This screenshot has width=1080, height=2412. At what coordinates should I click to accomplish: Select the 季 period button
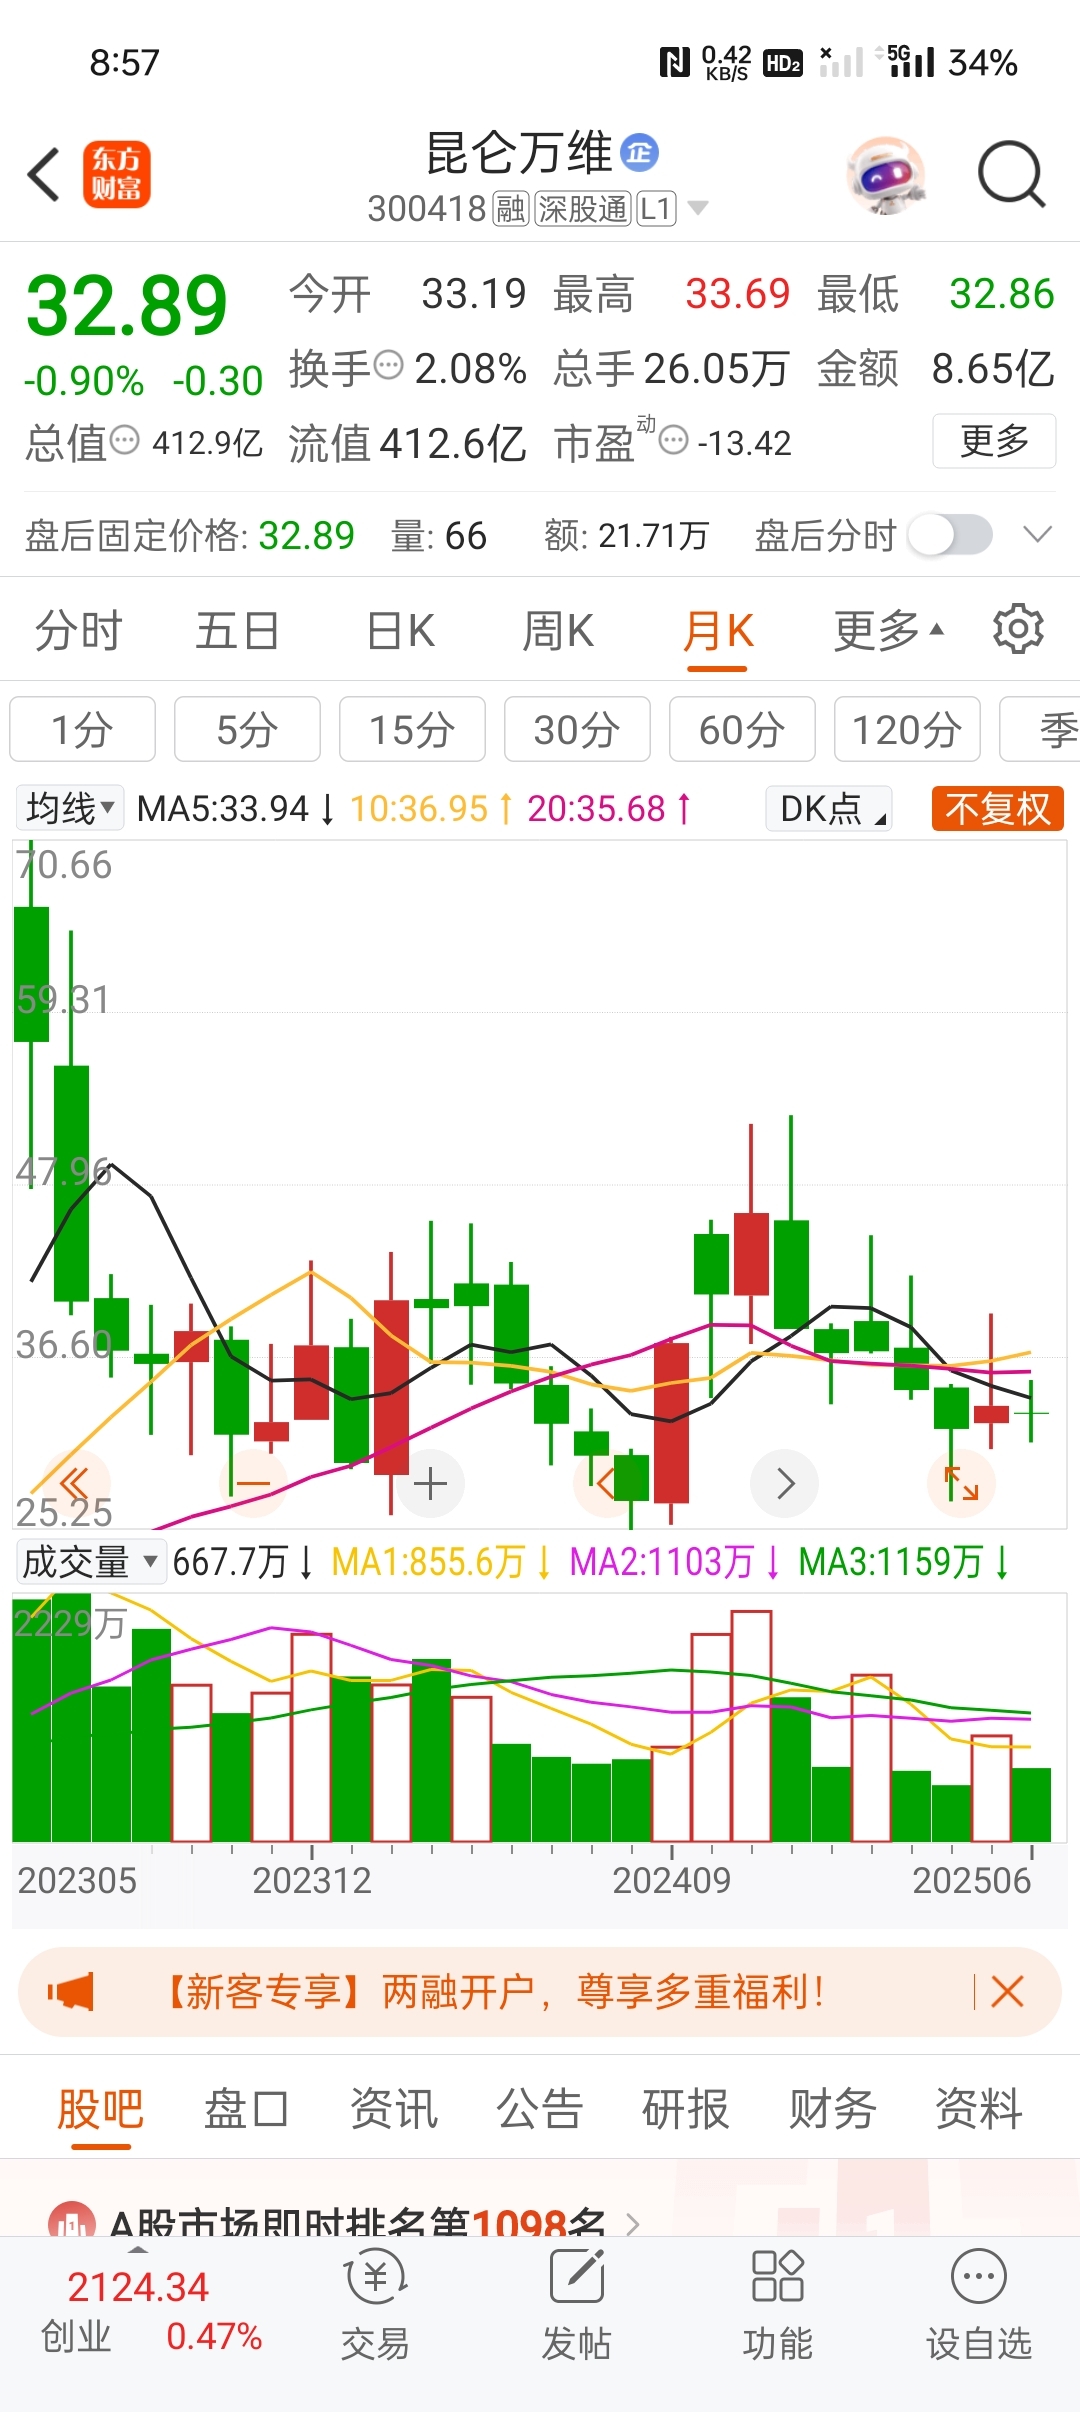coord(1040,729)
